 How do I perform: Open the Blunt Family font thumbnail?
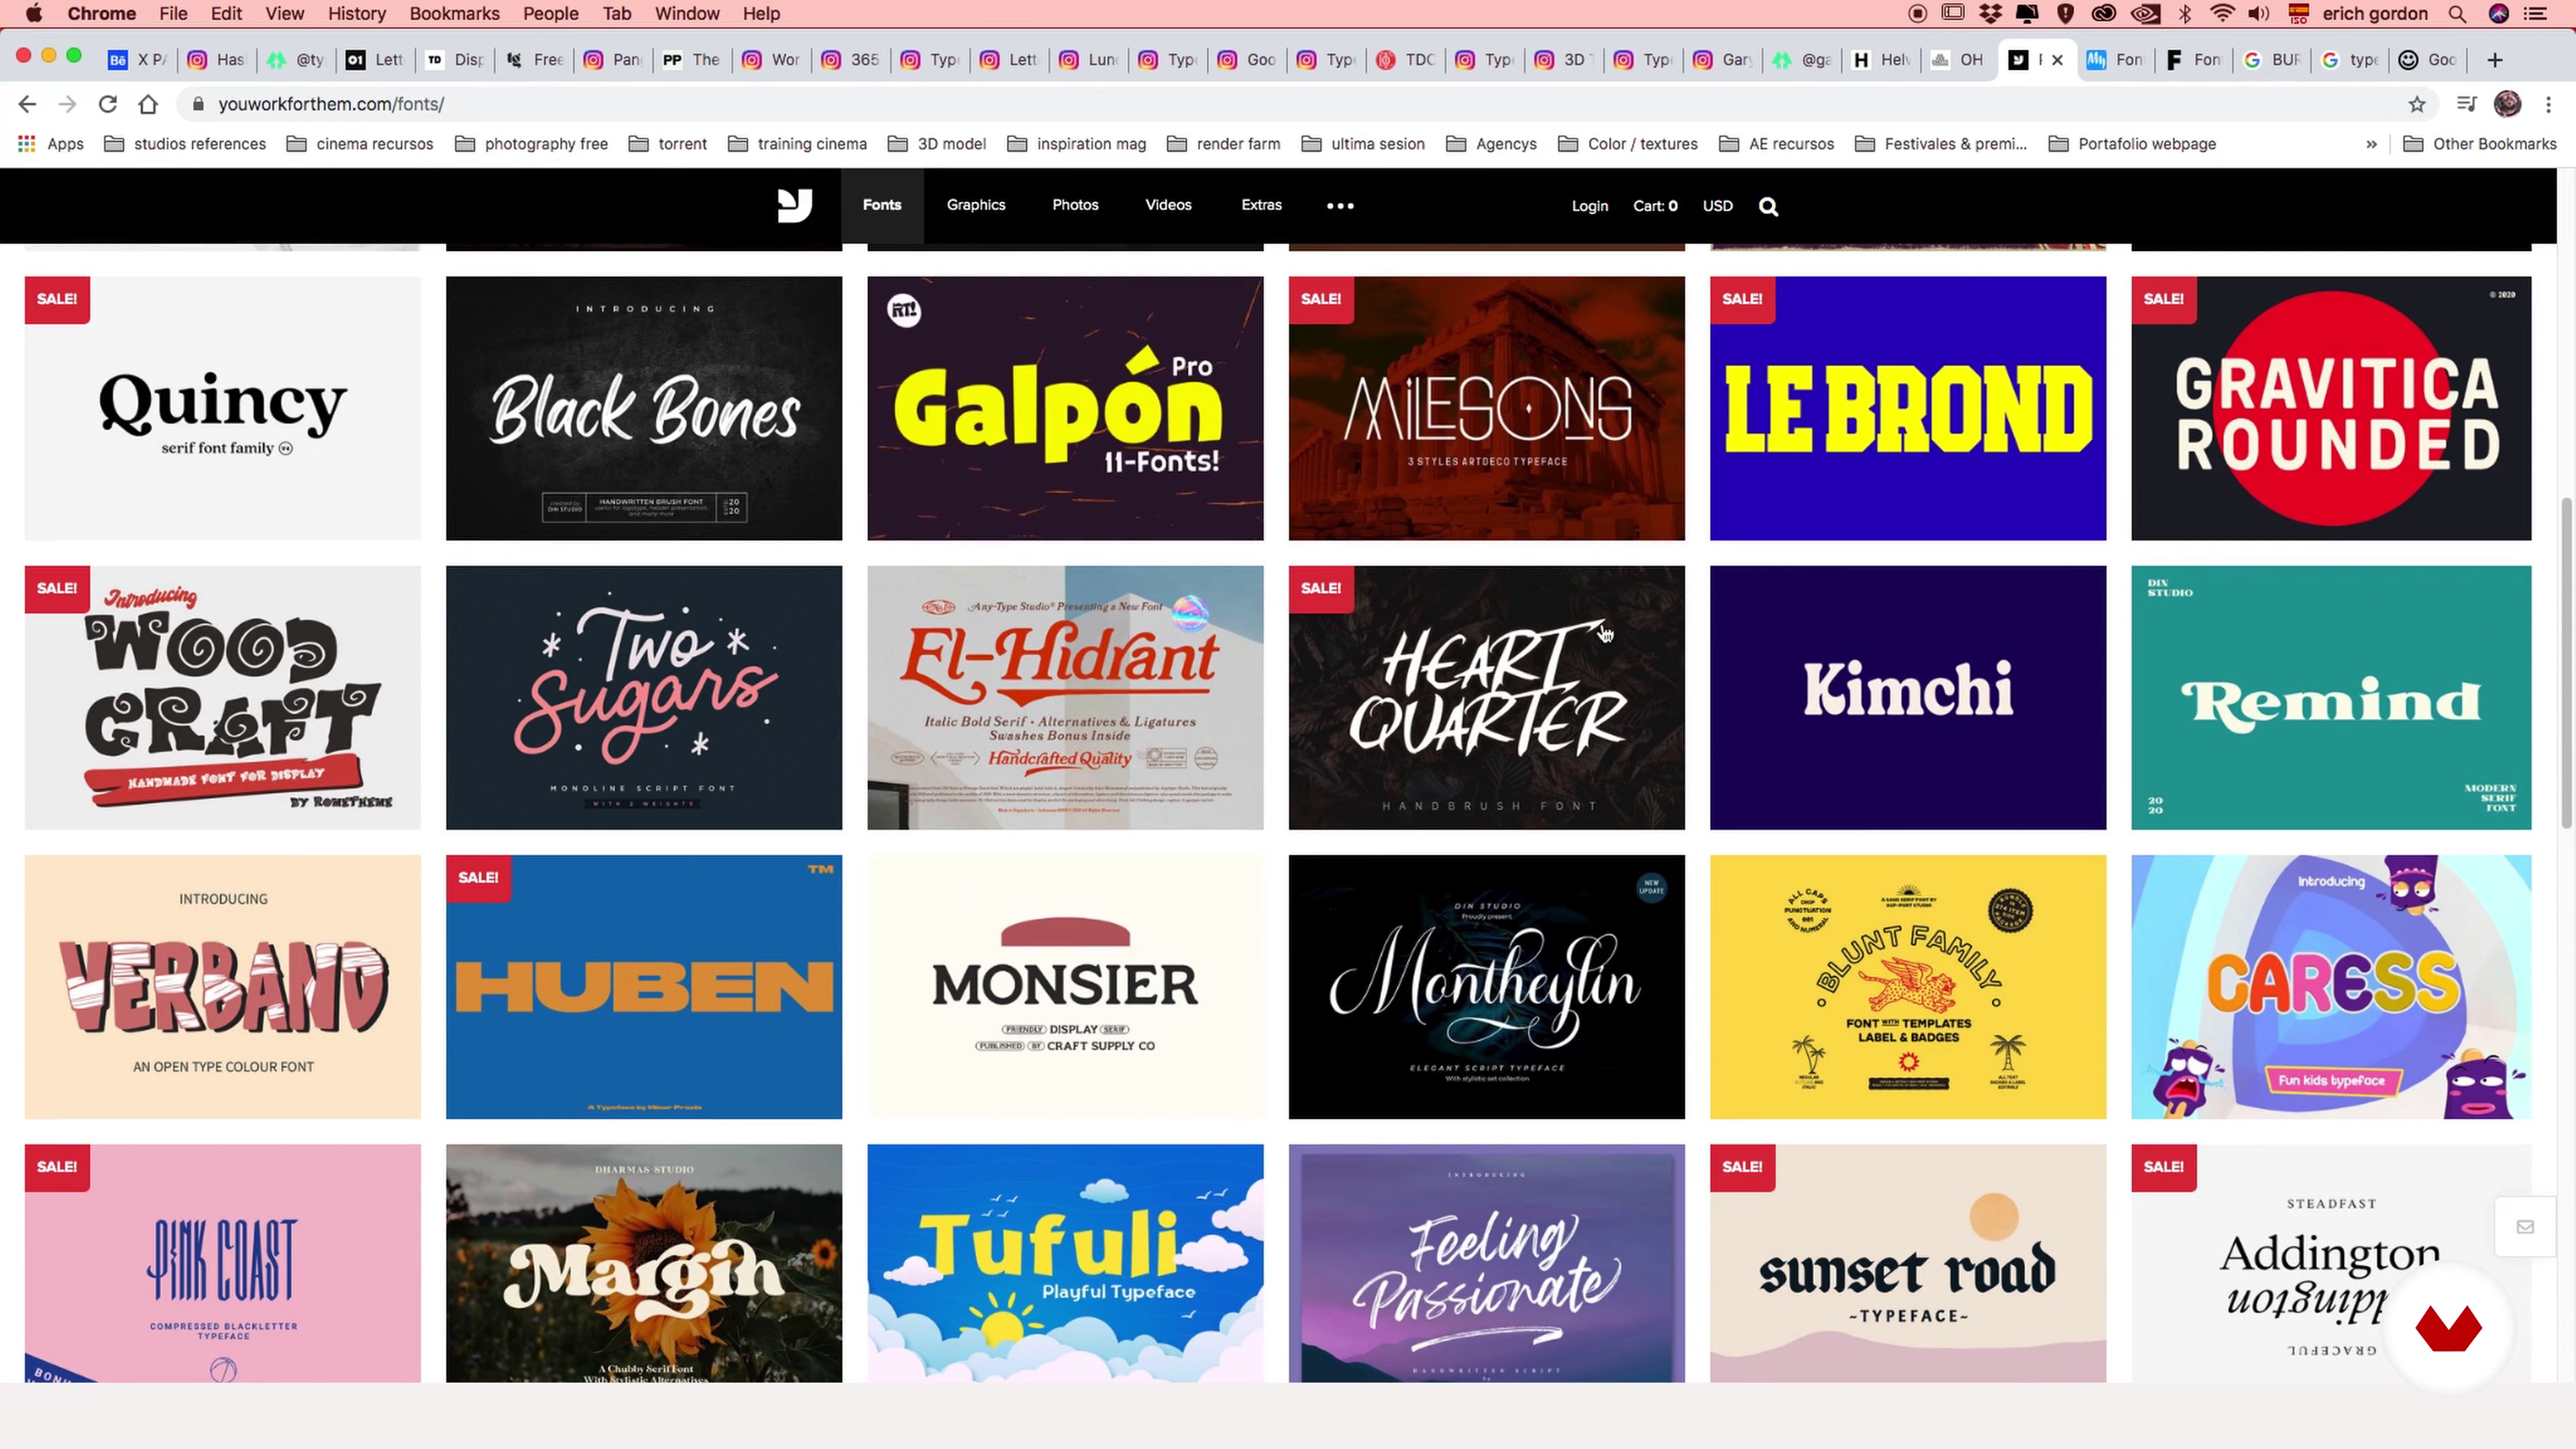point(1908,987)
